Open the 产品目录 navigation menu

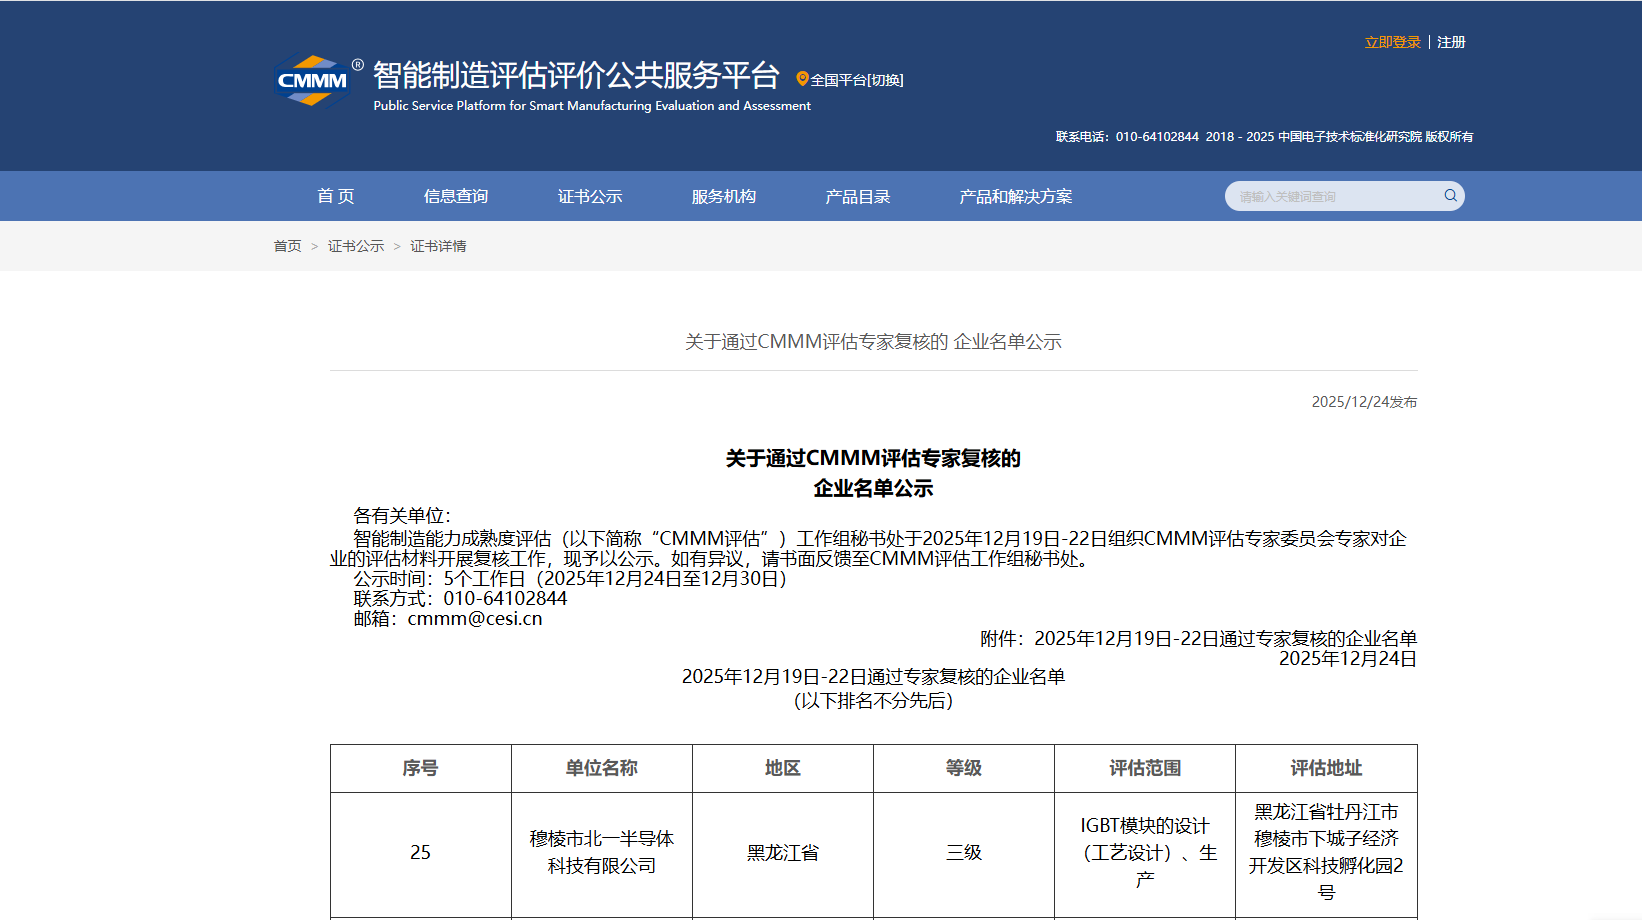click(x=857, y=196)
